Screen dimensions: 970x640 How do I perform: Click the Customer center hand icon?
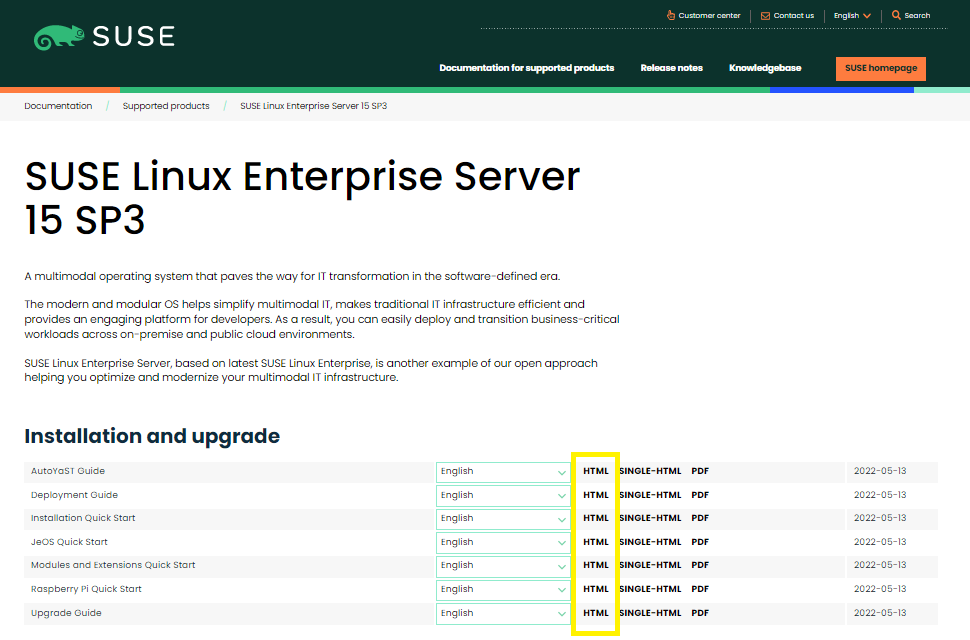671,15
